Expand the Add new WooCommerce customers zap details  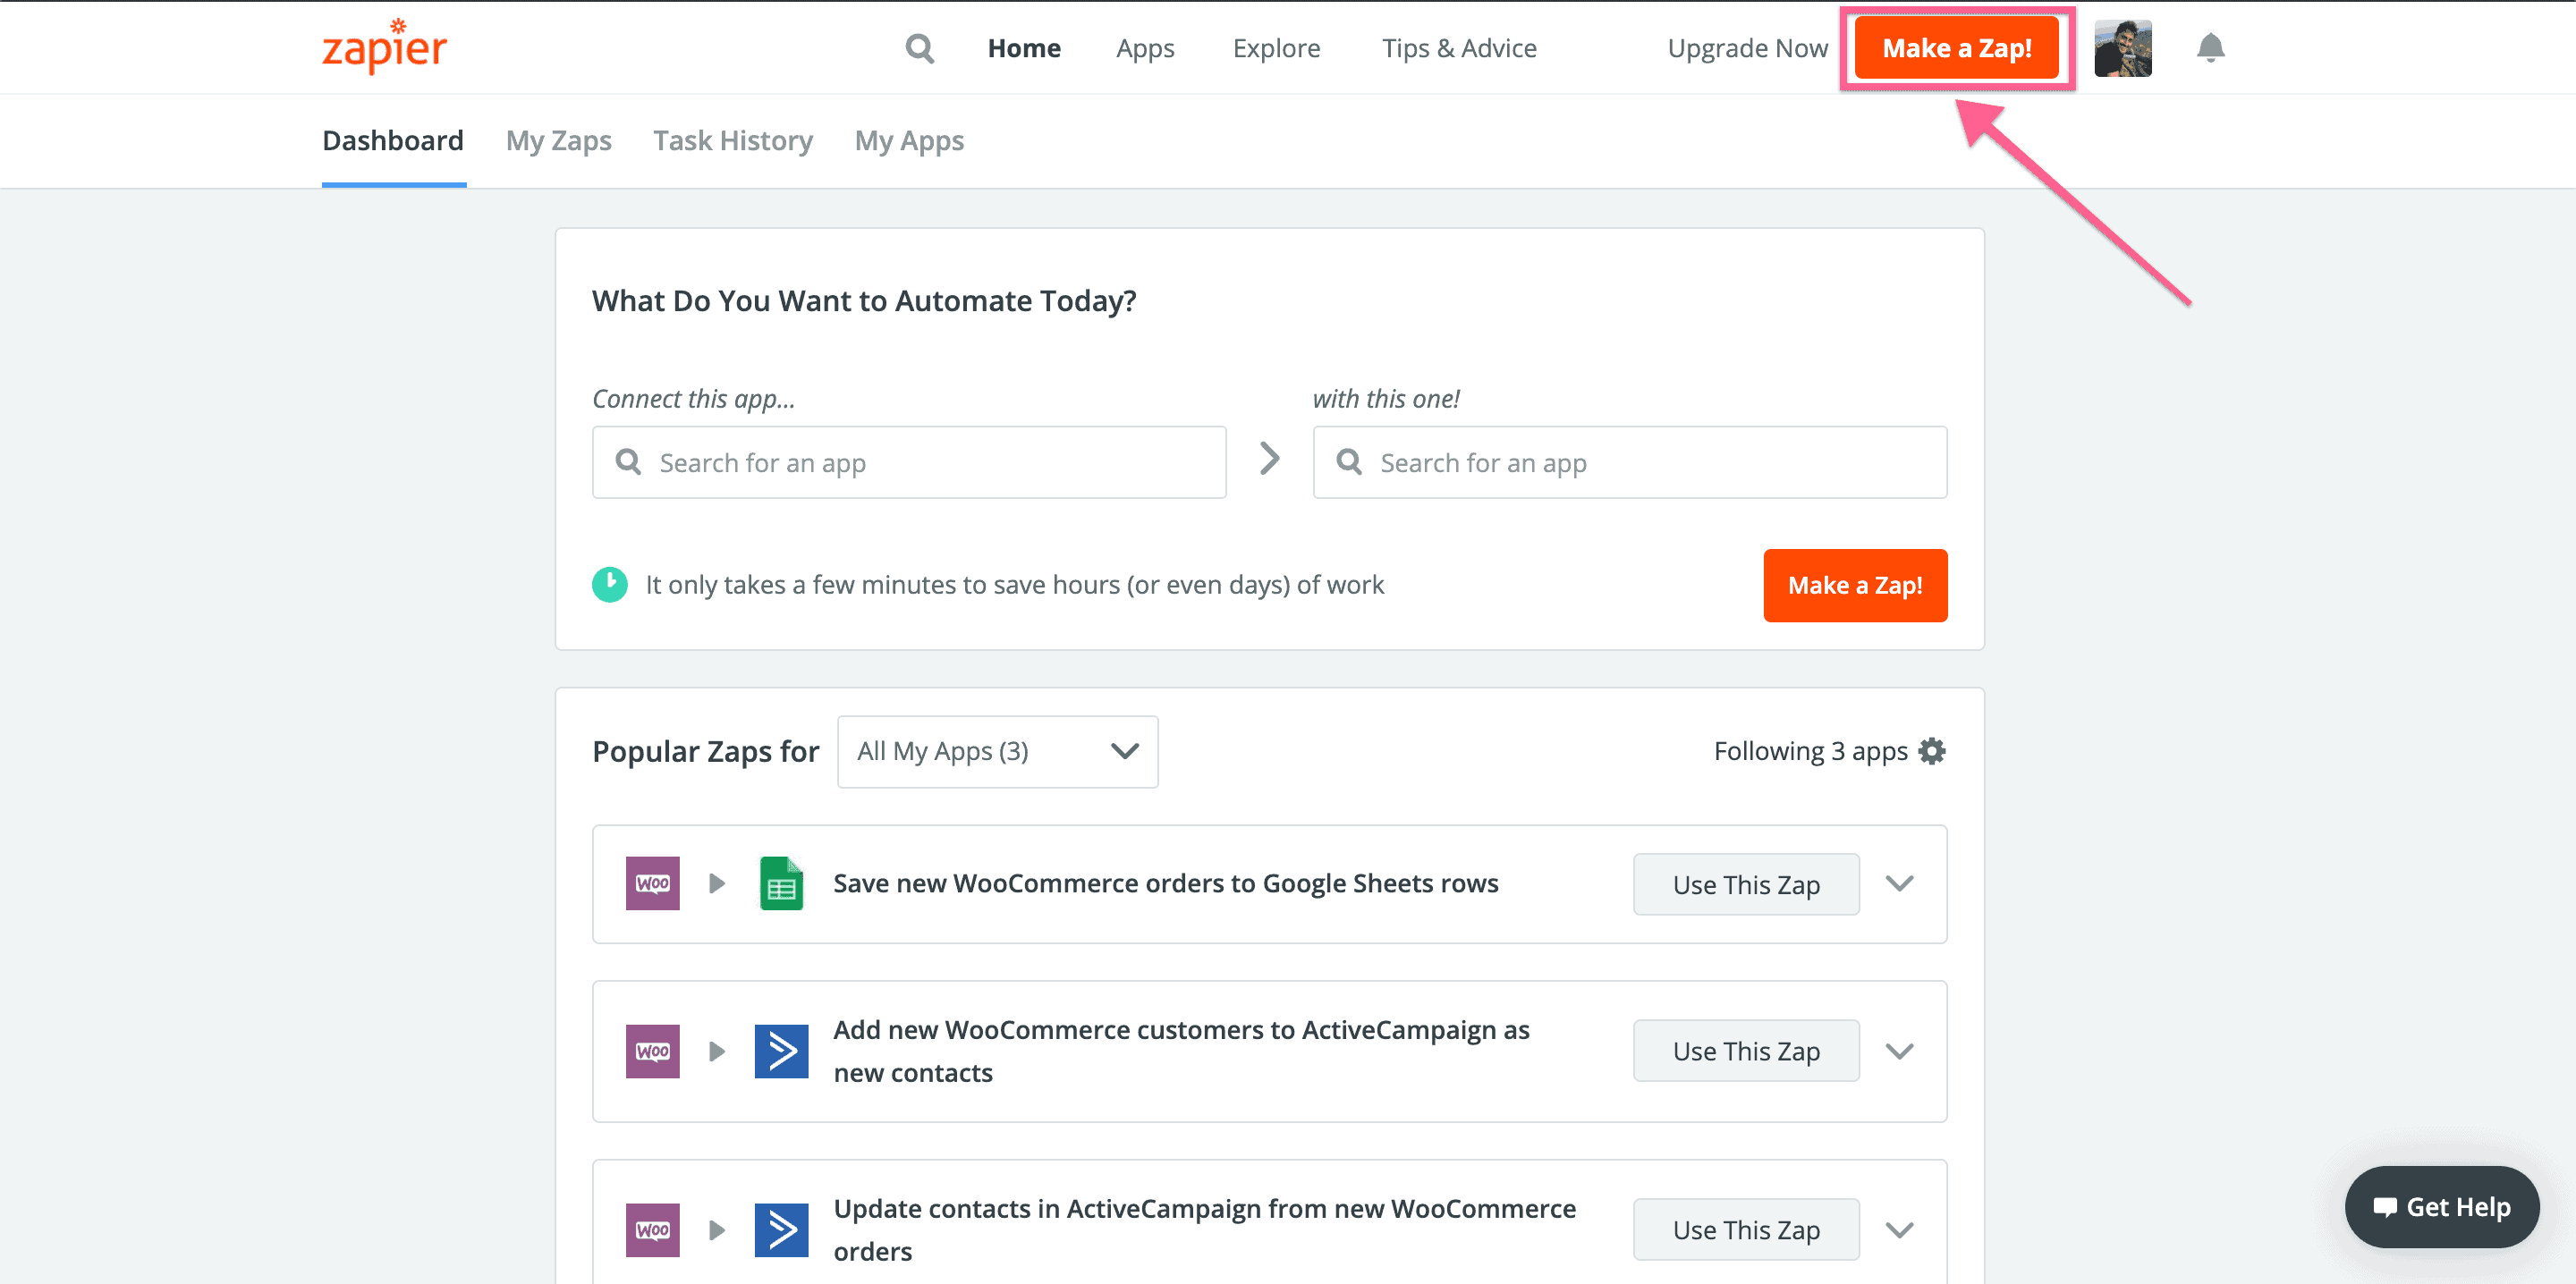click(1899, 1051)
